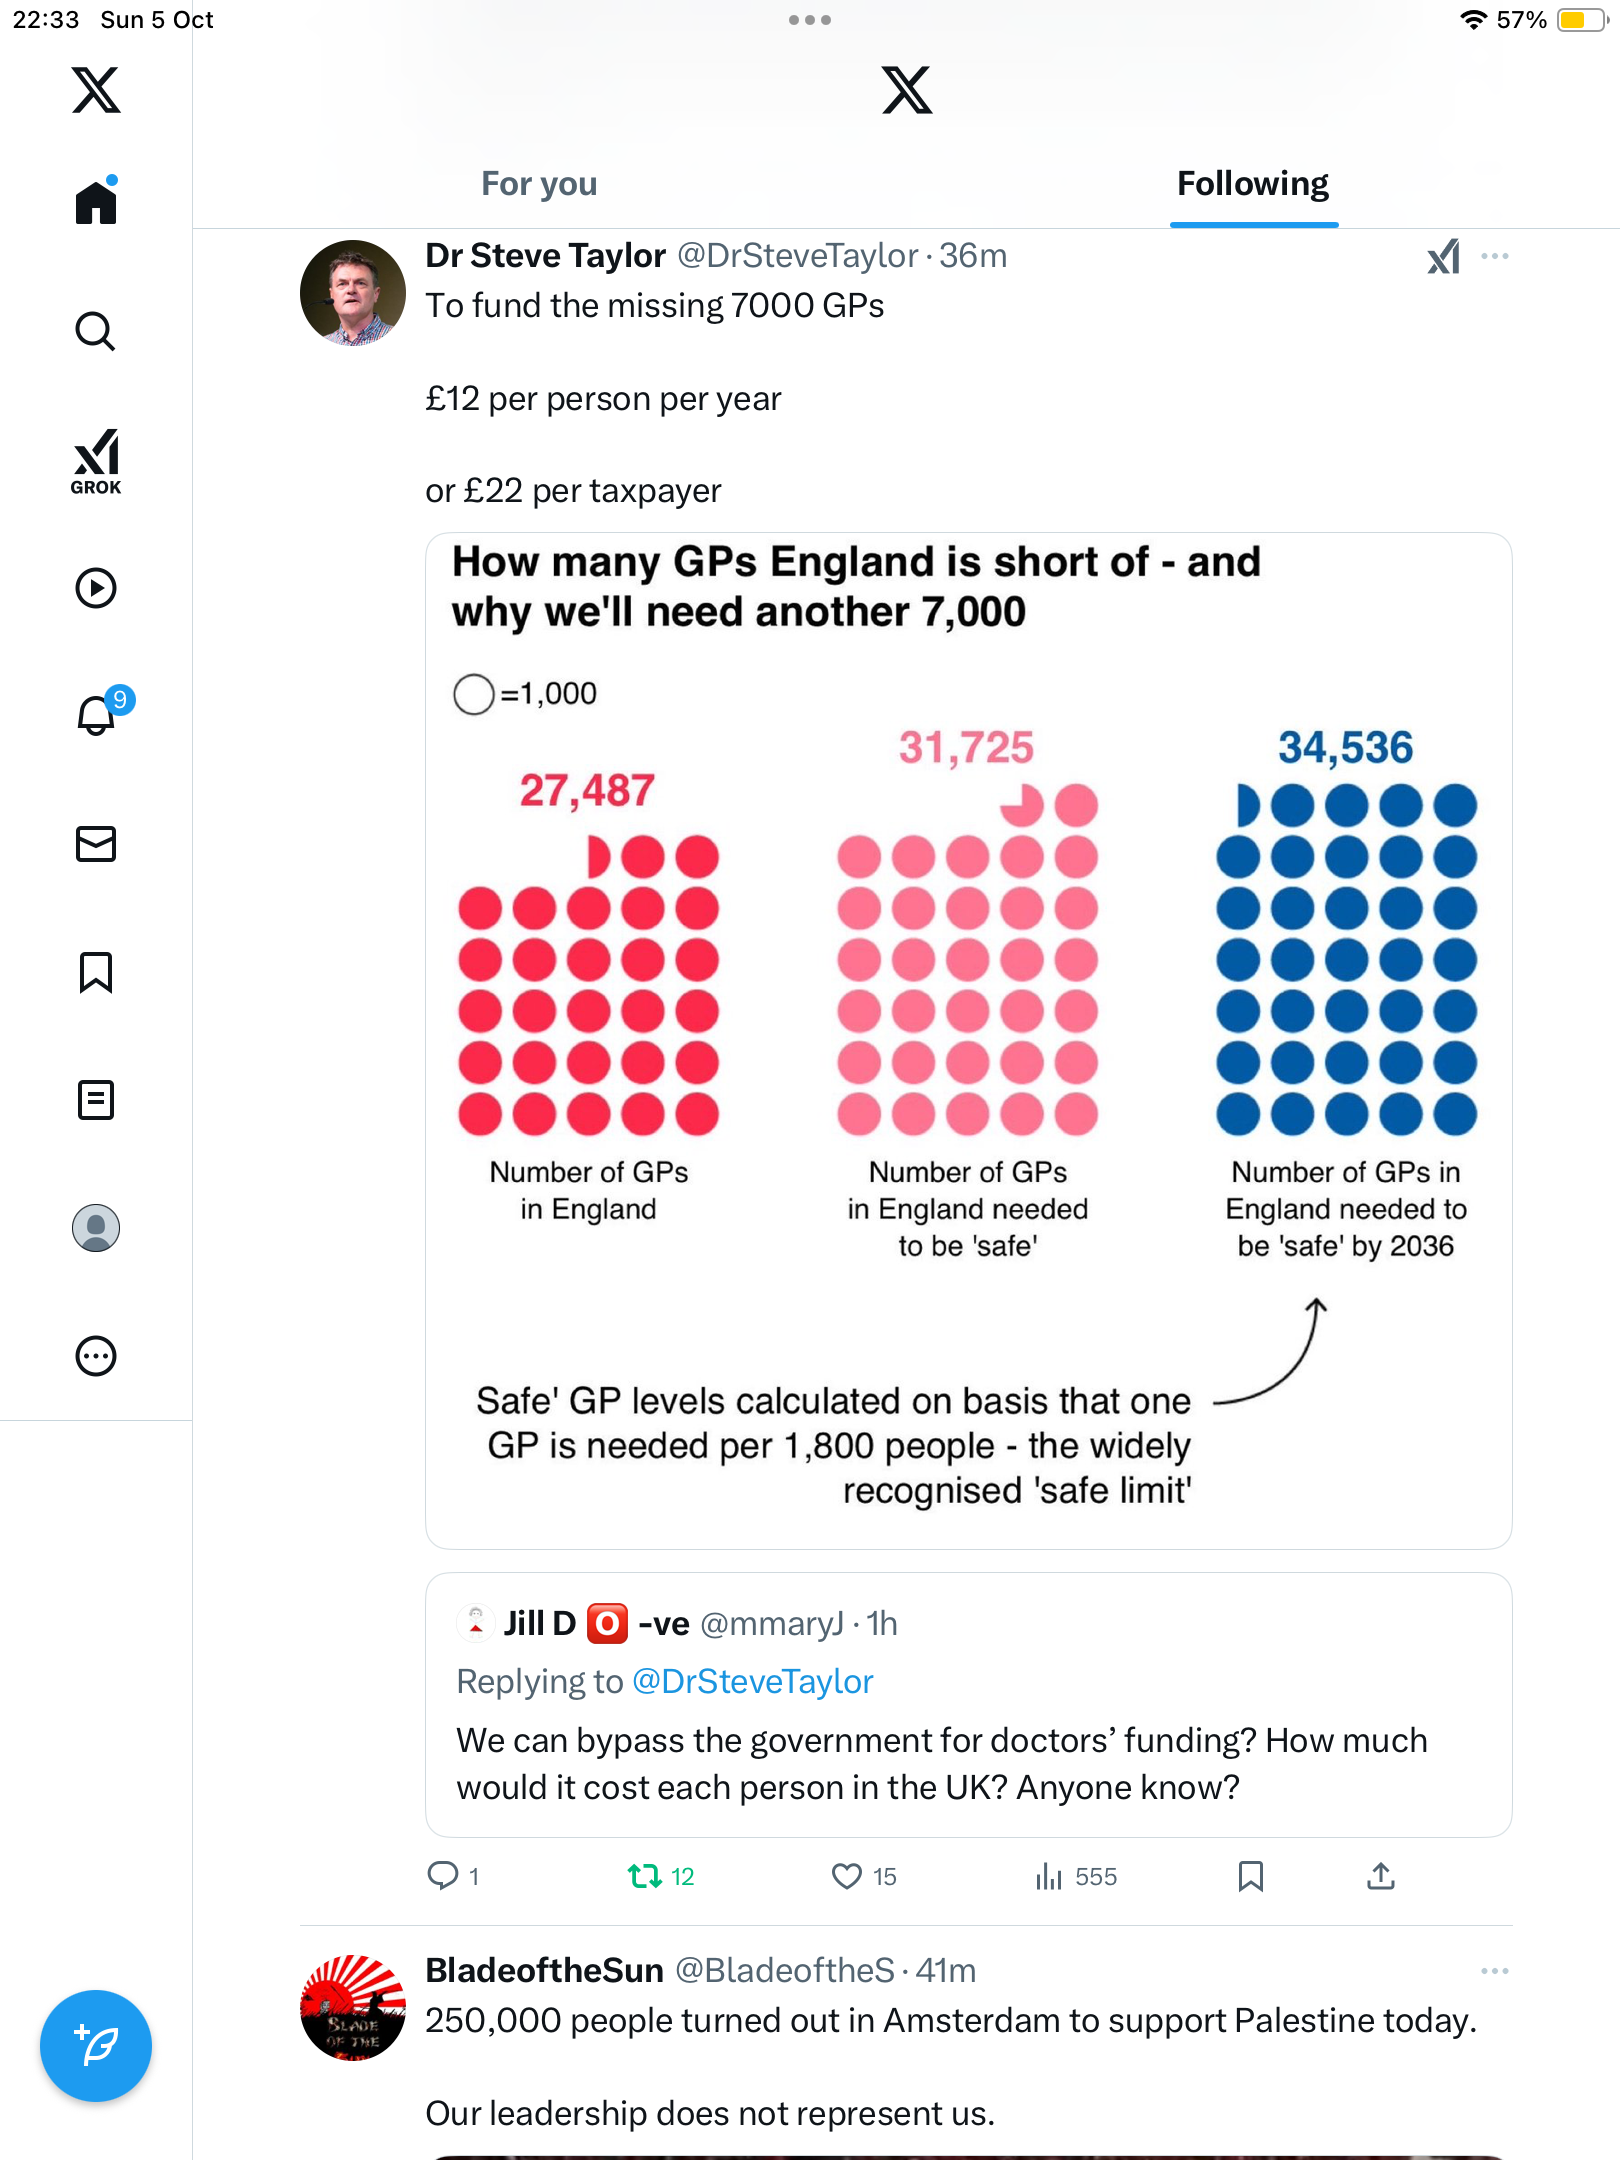
Task: Open the video play icon in sidebar
Action: tap(96, 588)
